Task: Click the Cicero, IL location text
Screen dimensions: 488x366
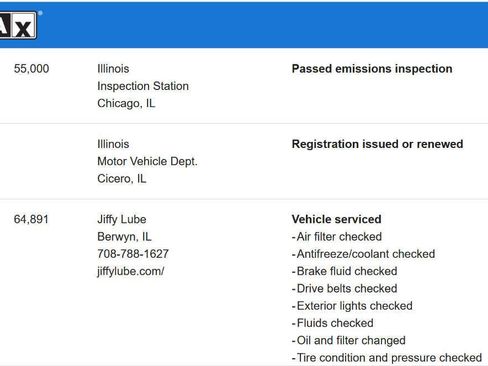Action: pos(122,179)
